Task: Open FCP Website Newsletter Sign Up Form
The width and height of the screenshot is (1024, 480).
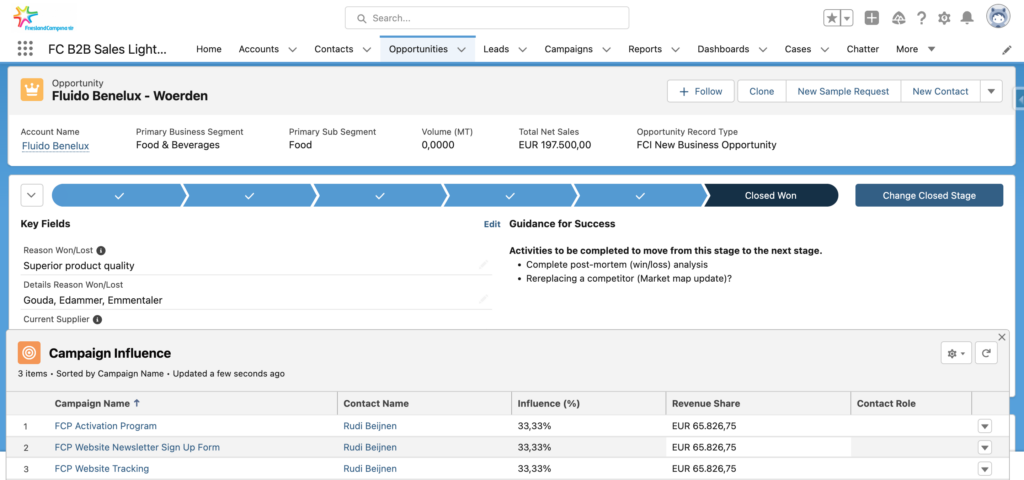Action: (137, 447)
